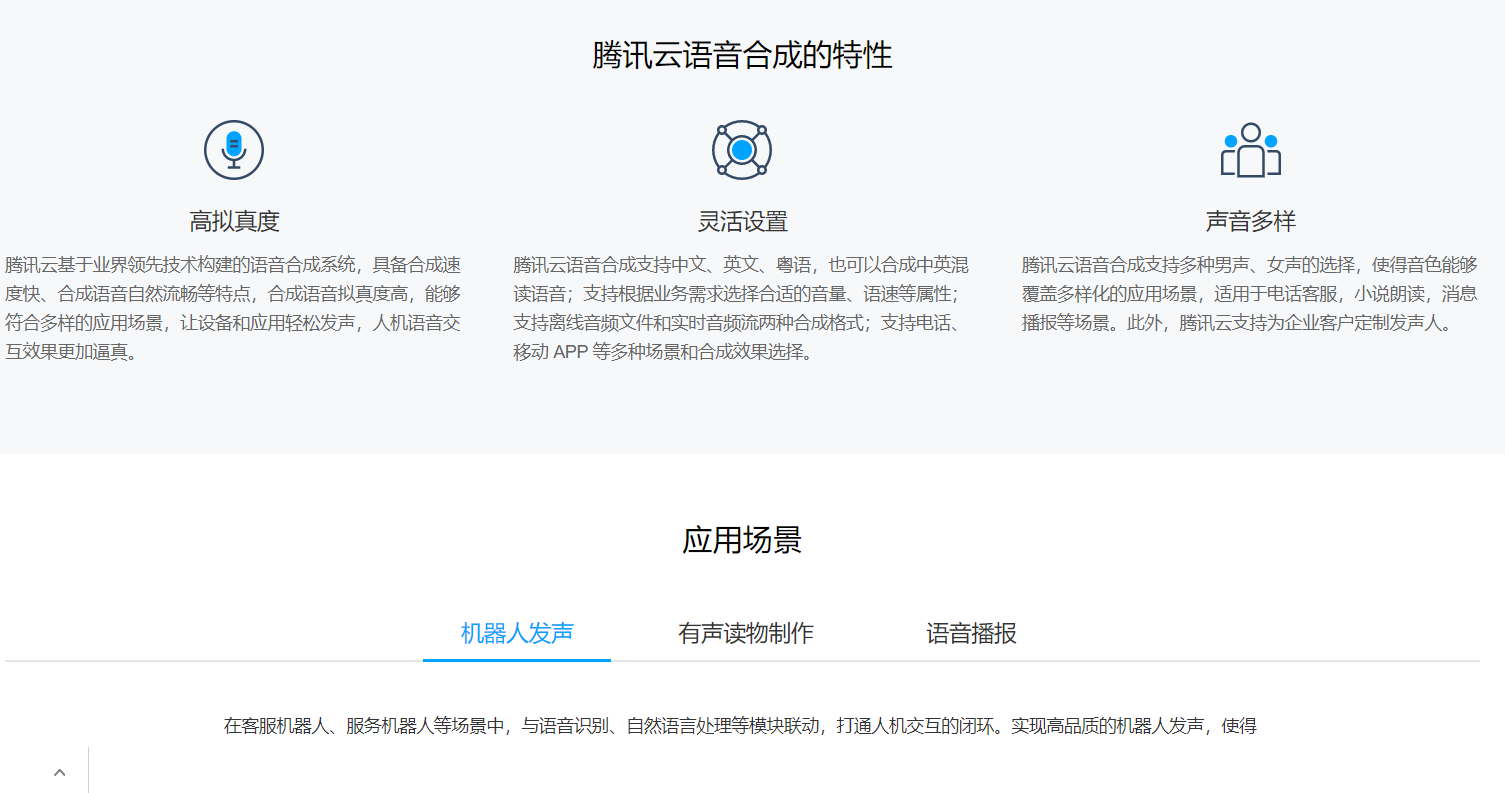The height and width of the screenshot is (793, 1505).
Task: Click the circular settings icon above 灵活设置
Action: 742,150
